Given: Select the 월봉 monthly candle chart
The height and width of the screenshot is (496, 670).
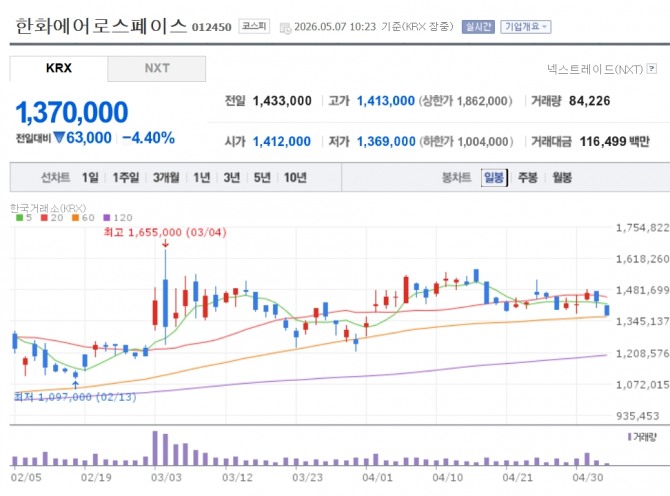Looking at the screenshot, I should point(562,177).
